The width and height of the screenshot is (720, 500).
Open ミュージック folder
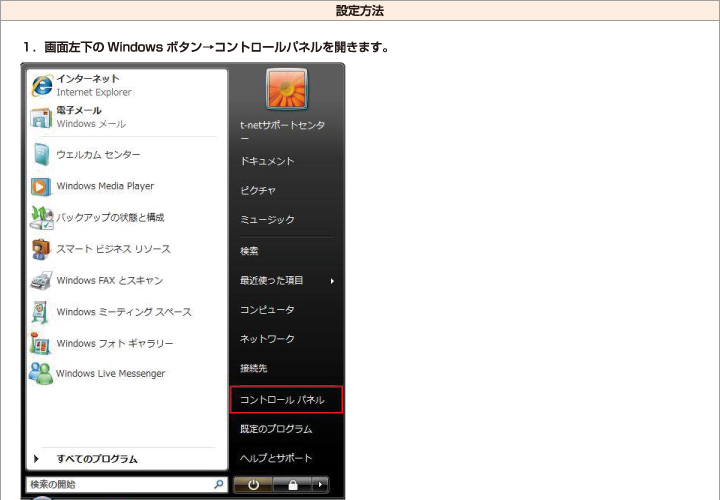point(267,220)
